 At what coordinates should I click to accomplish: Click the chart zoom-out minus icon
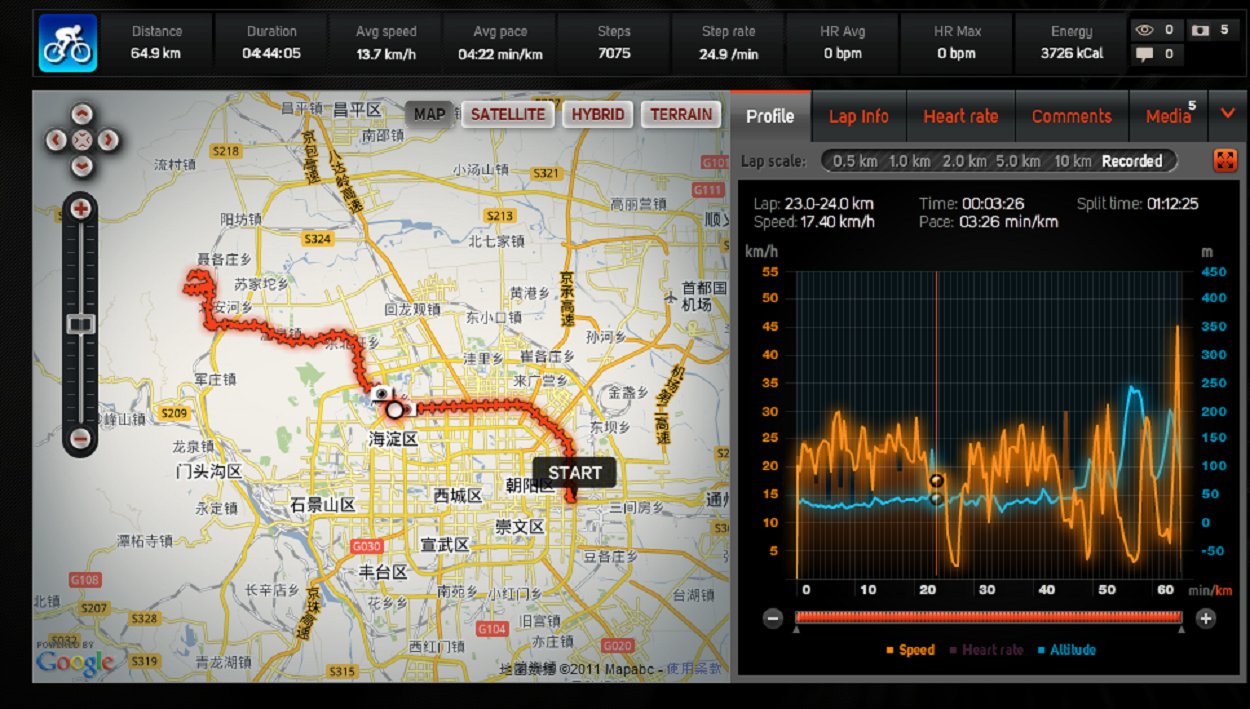coord(773,618)
